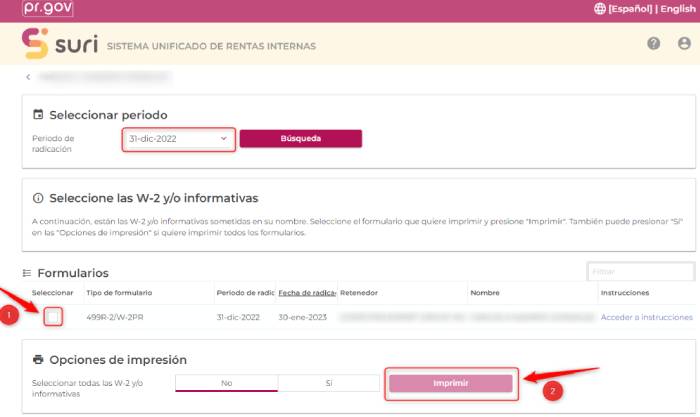Screen dimensions: 700x417
Task: Click the pr.gov logo
Action: tap(48, 8)
